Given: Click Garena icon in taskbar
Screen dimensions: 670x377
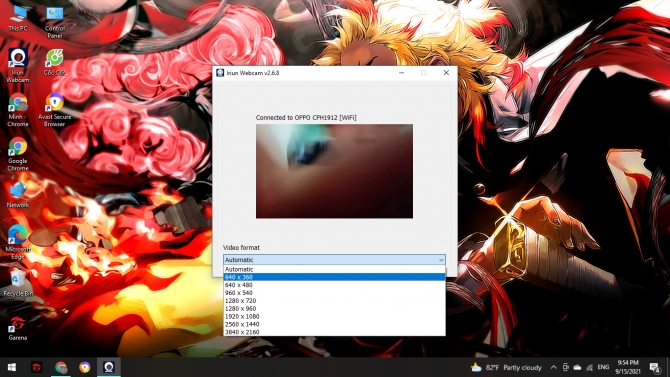Looking at the screenshot, I should coord(36,367).
